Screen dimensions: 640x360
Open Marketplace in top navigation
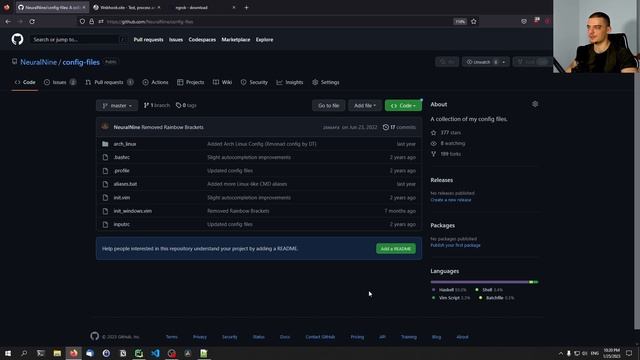[236, 40]
